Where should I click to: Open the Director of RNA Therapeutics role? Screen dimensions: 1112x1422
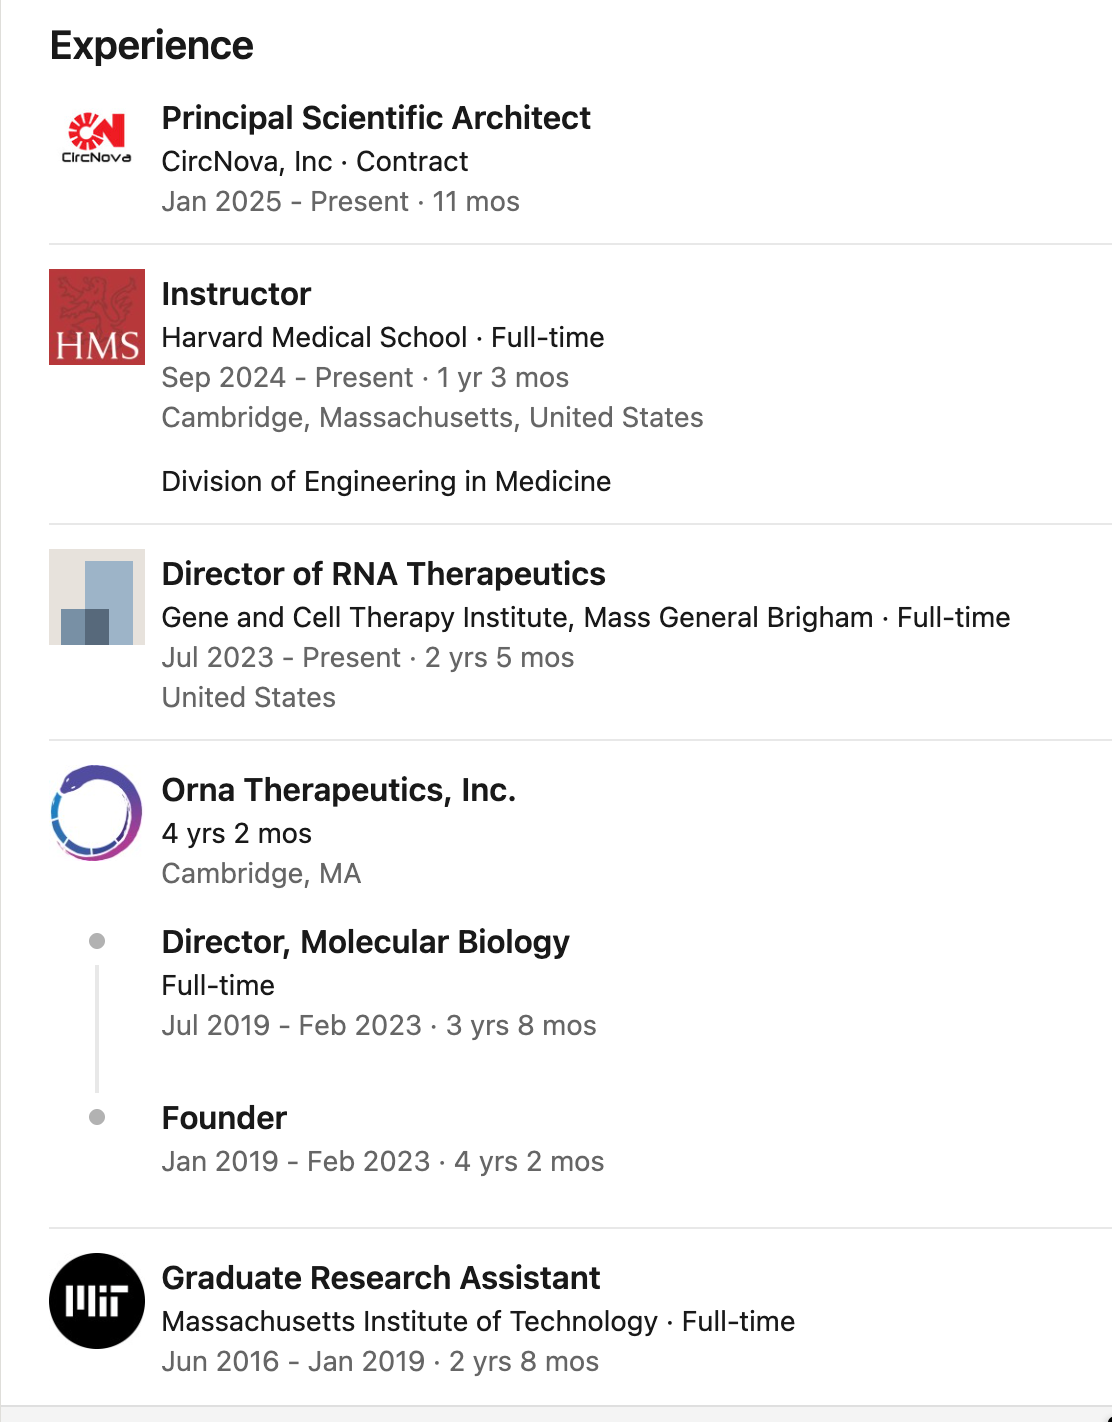(383, 574)
